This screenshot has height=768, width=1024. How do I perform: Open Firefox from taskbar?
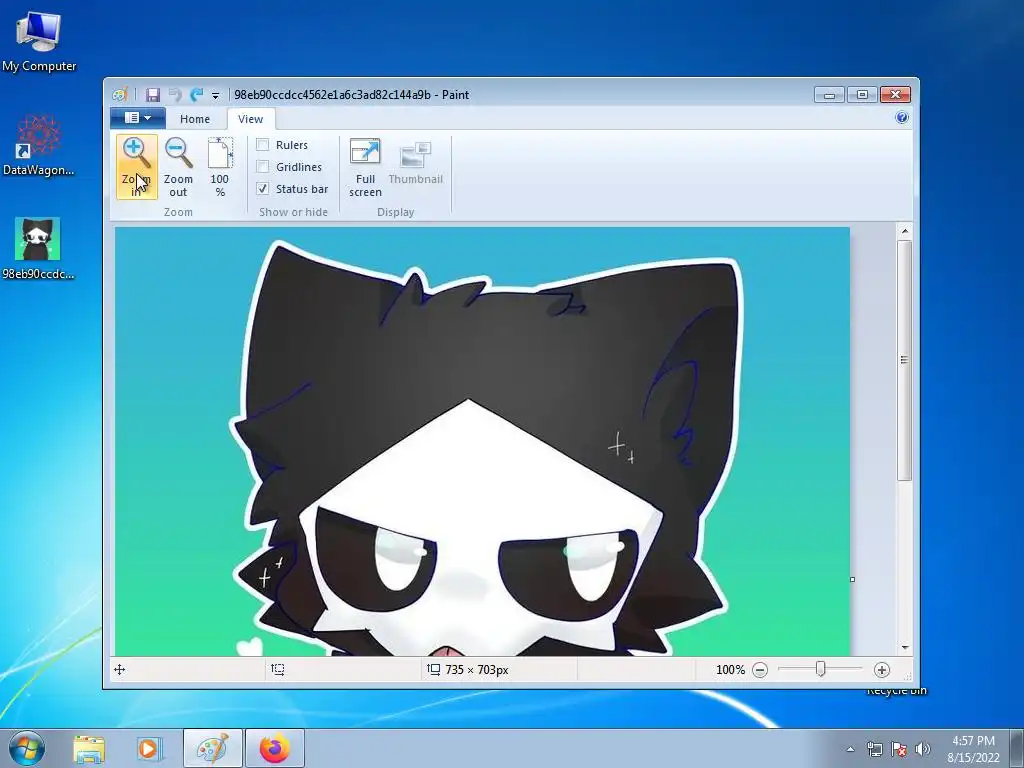[x=275, y=748]
